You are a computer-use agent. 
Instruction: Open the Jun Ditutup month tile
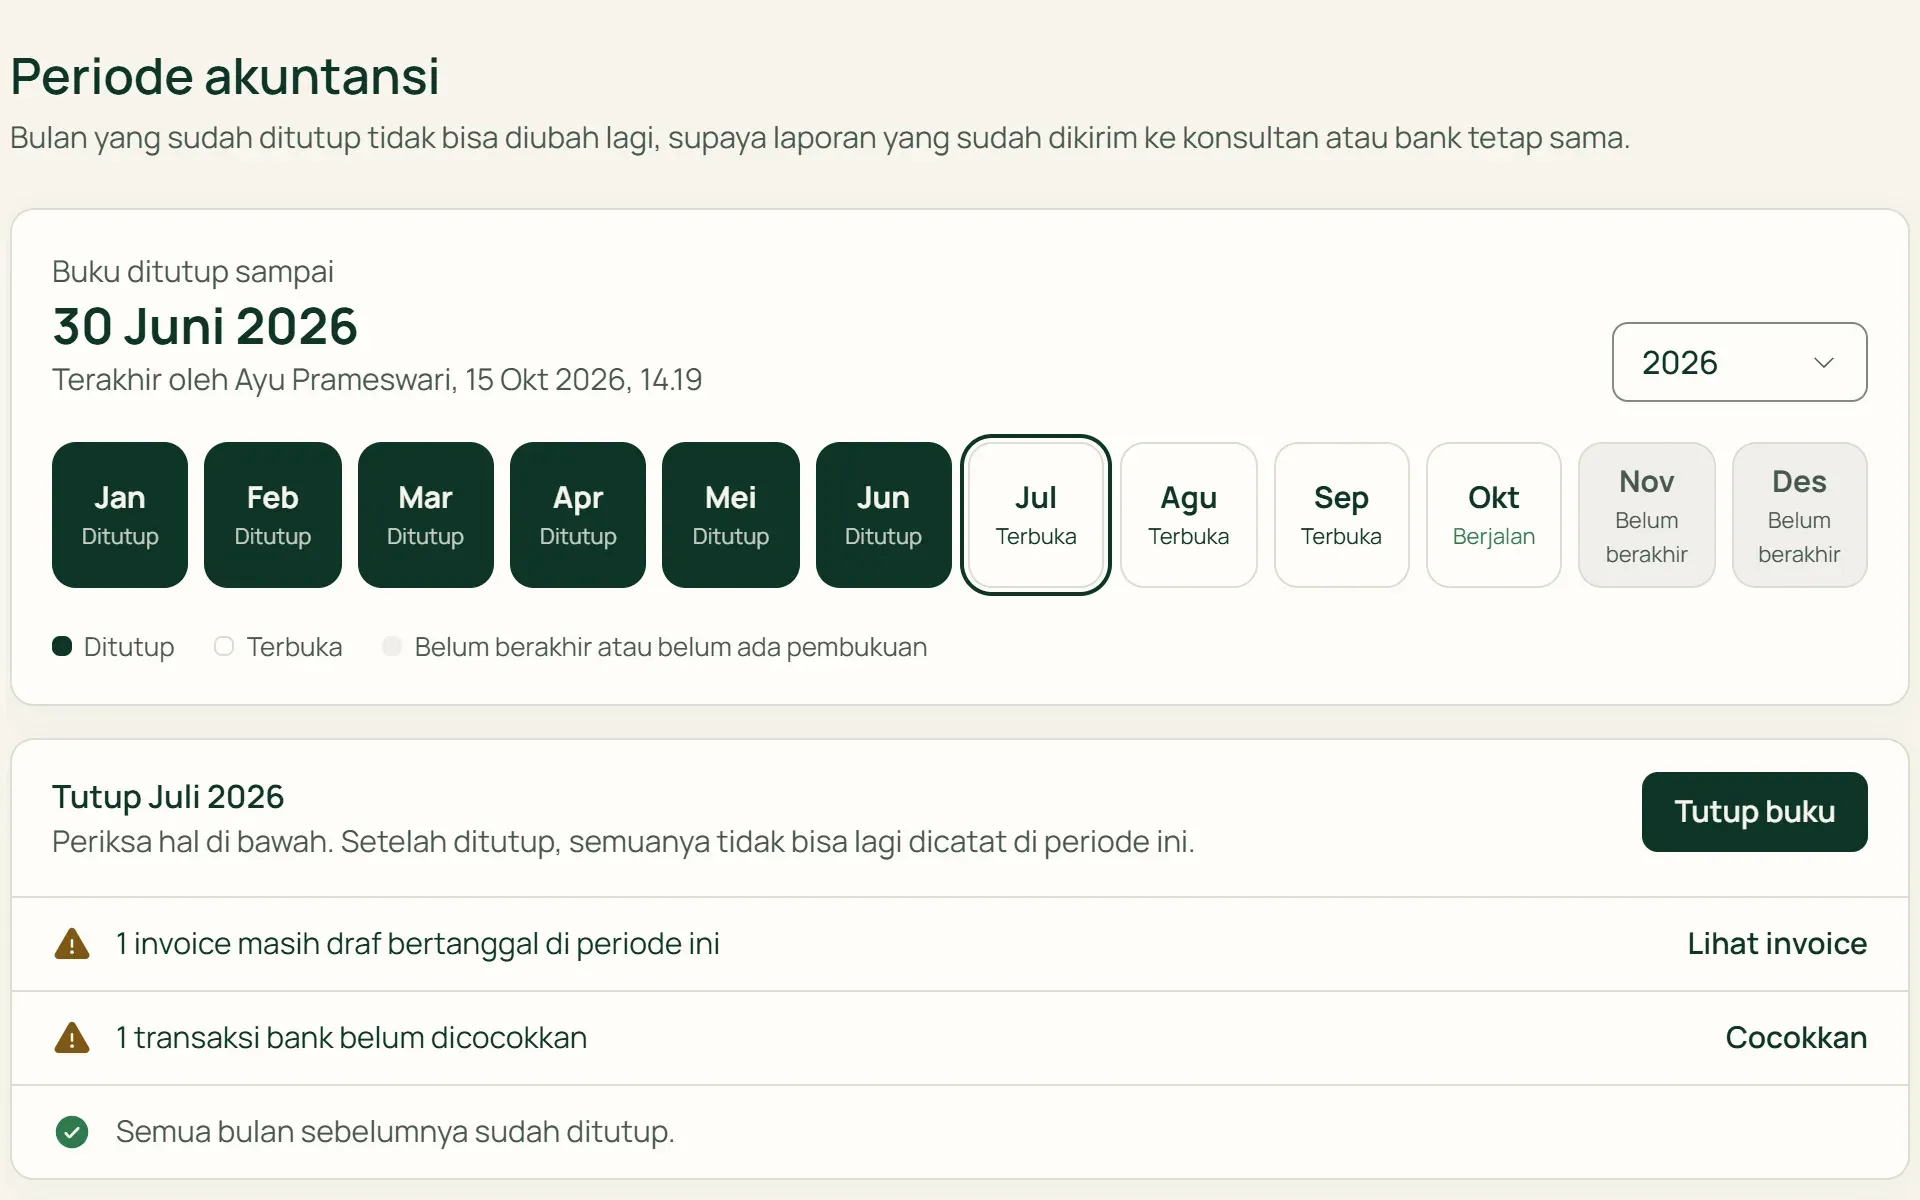883,515
